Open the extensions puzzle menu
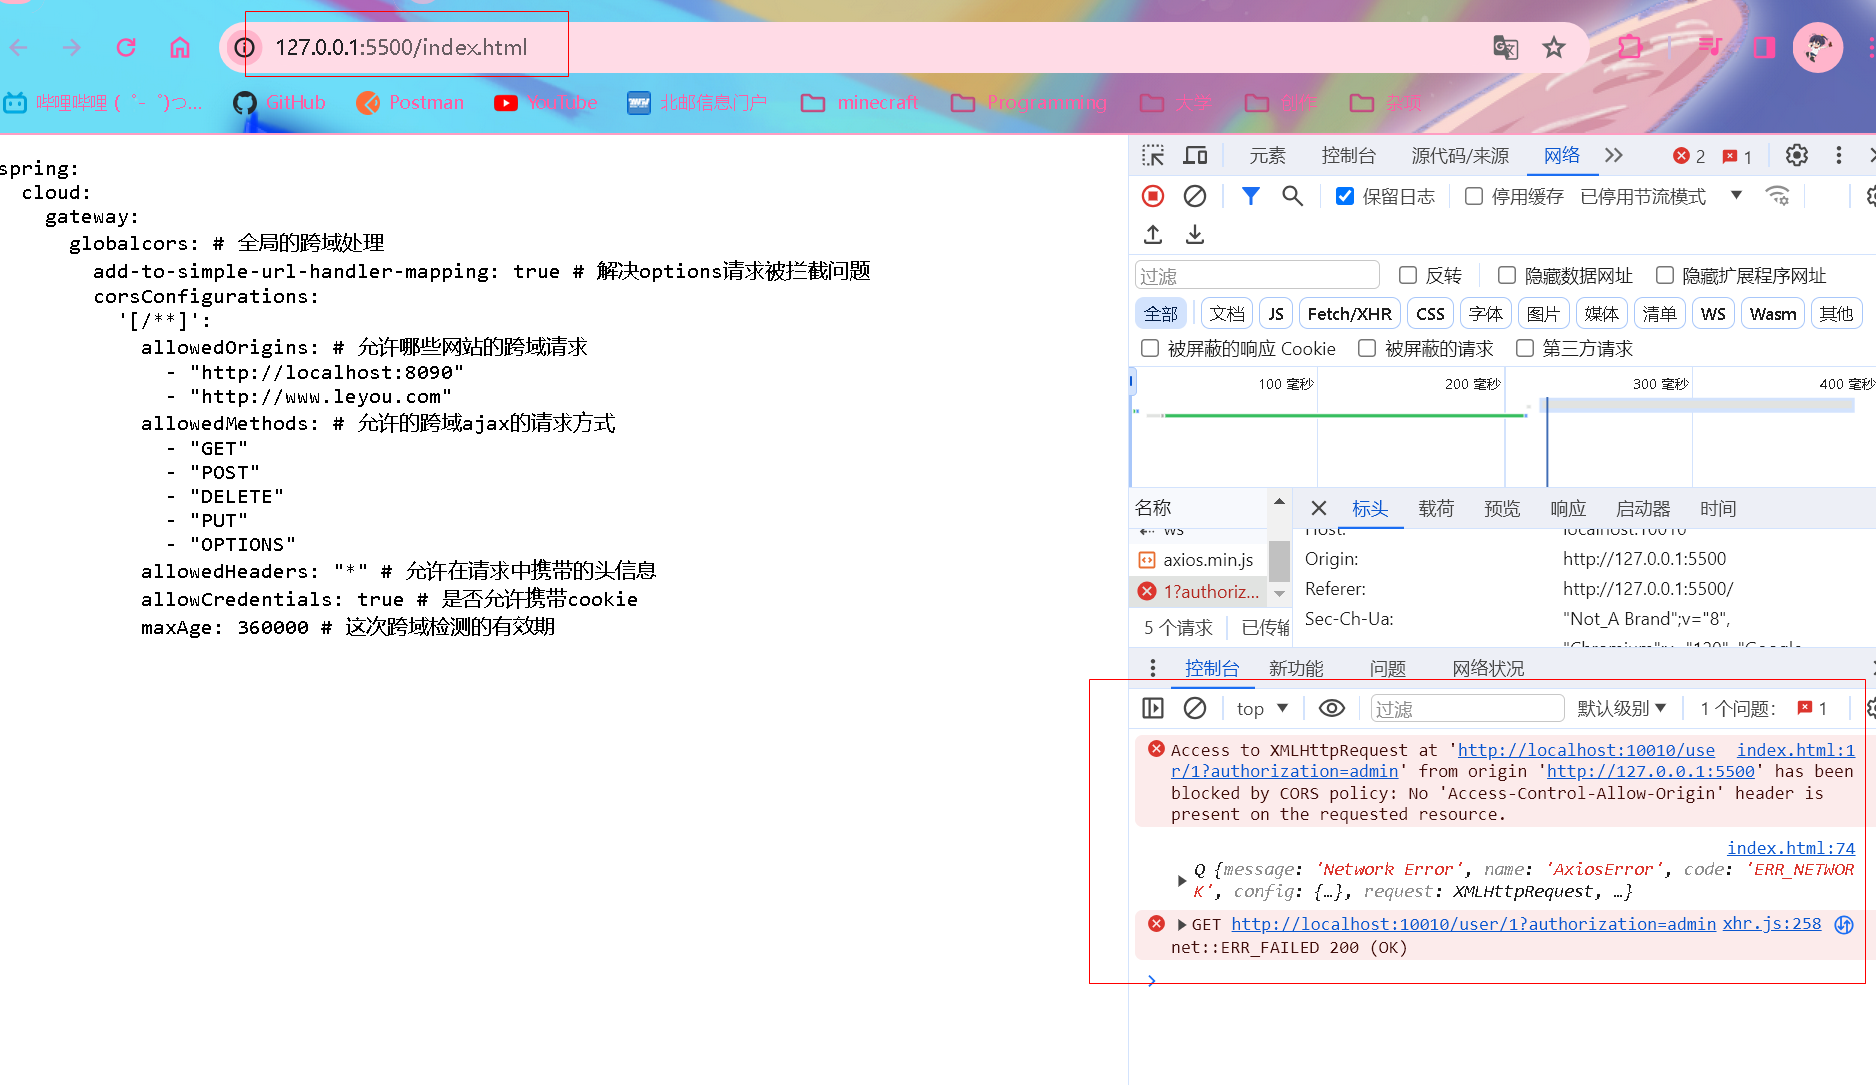The width and height of the screenshot is (1876, 1085). pos(1630,47)
